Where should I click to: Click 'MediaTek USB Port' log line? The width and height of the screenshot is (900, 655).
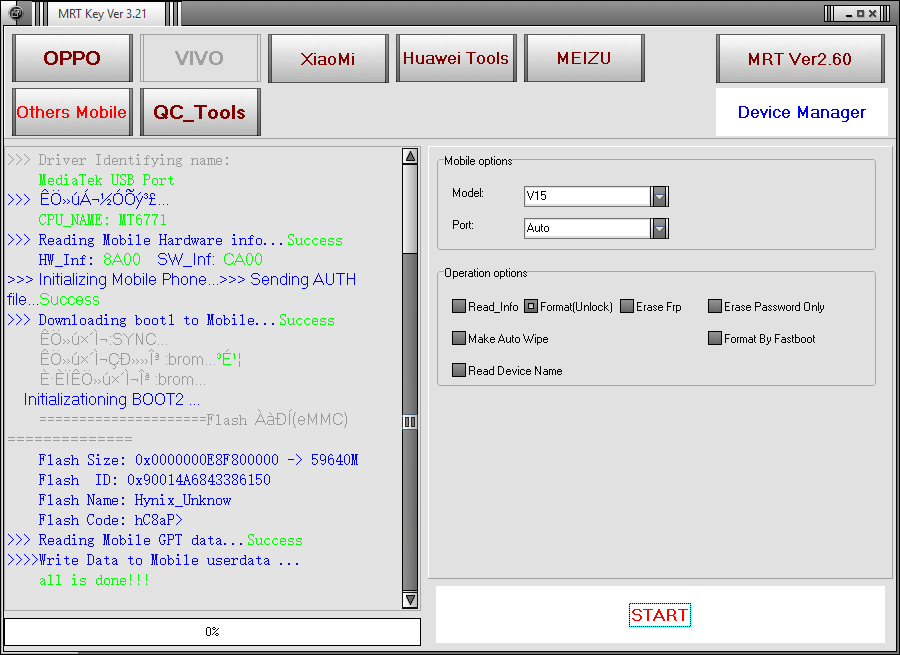(106, 180)
